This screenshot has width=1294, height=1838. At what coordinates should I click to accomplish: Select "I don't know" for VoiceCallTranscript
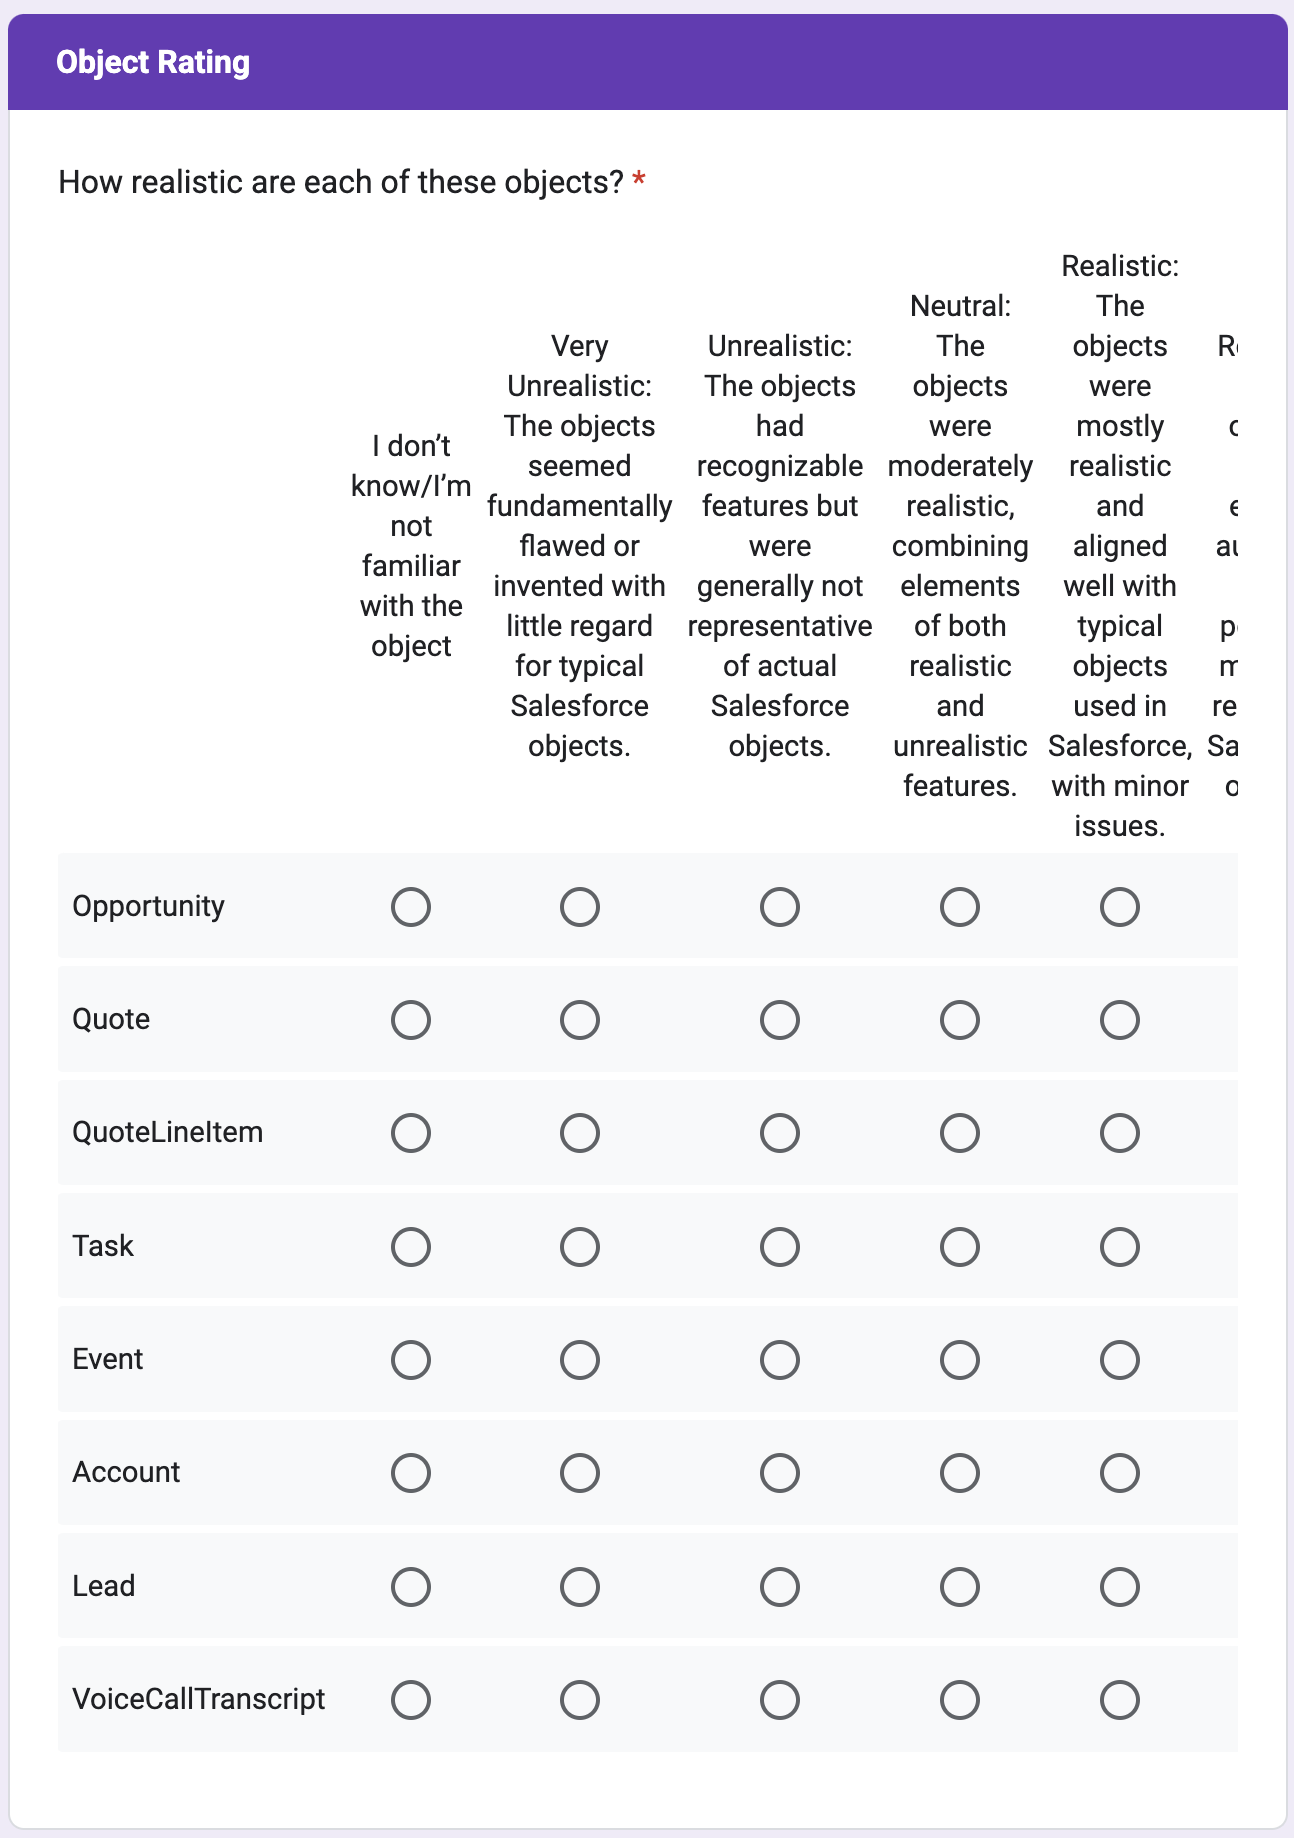coord(411,1700)
